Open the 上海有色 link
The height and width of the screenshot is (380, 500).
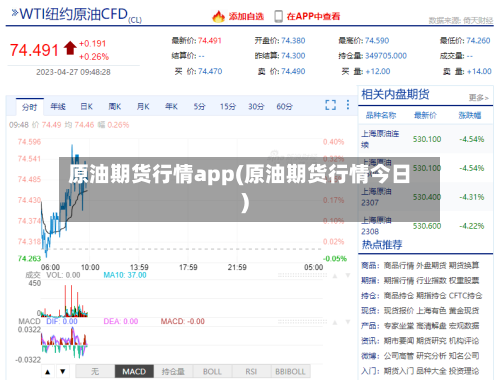[x=431, y=311]
